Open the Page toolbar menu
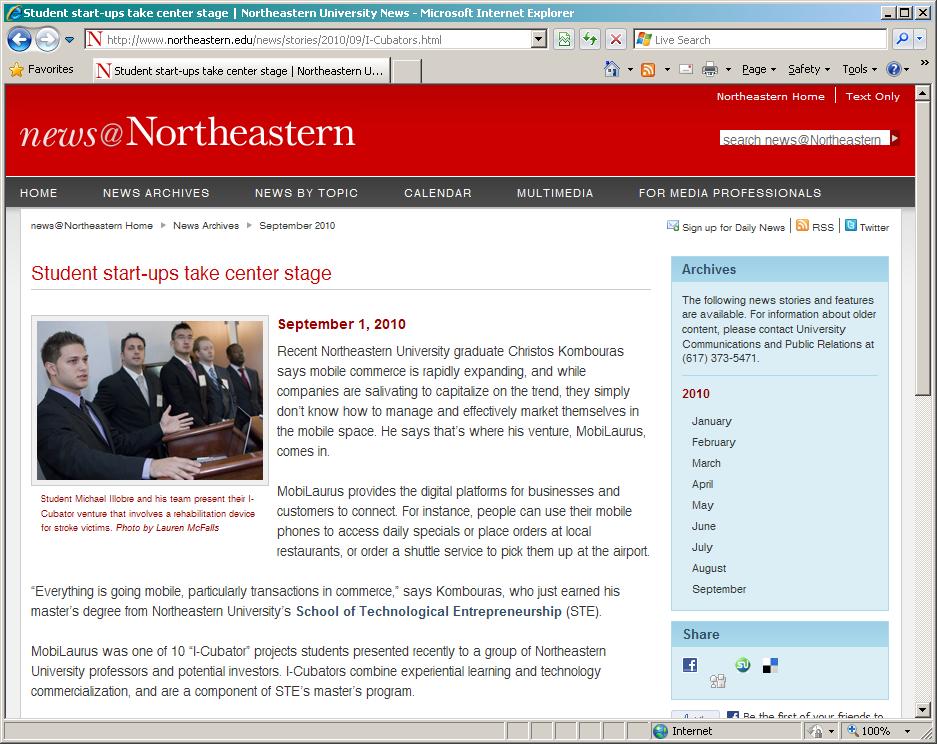Image resolution: width=937 pixels, height=744 pixels. [759, 69]
